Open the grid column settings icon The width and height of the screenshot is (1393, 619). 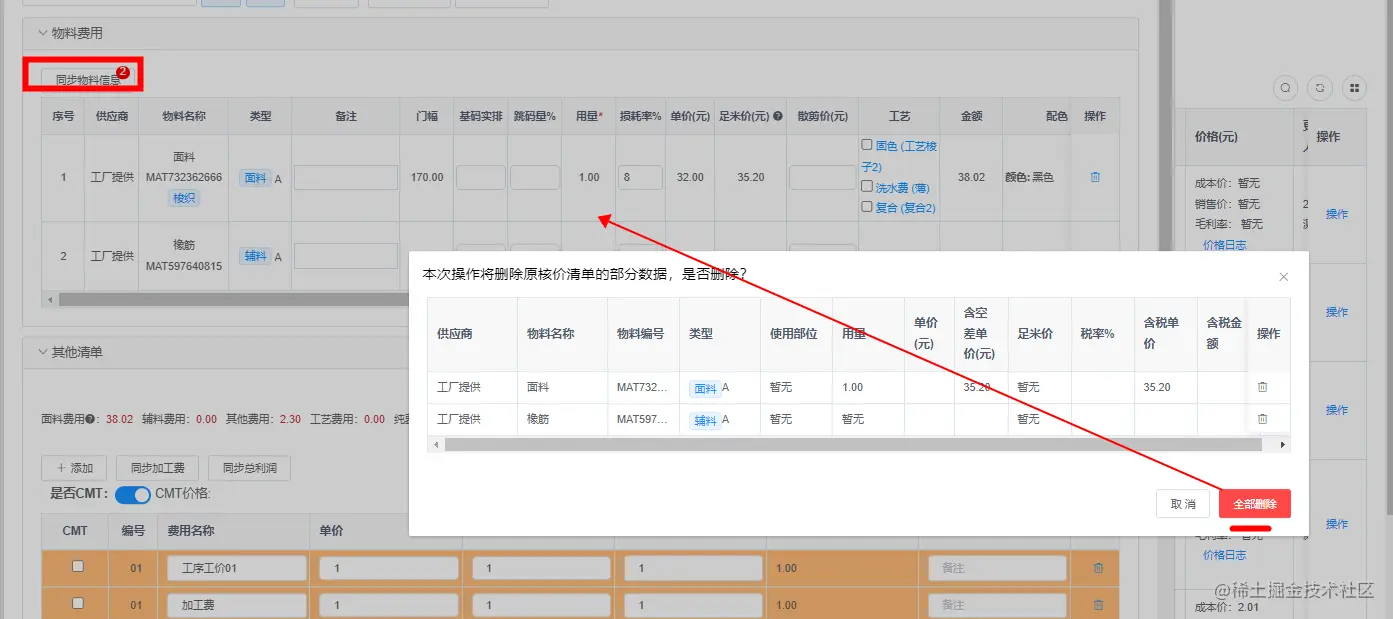pos(1355,88)
